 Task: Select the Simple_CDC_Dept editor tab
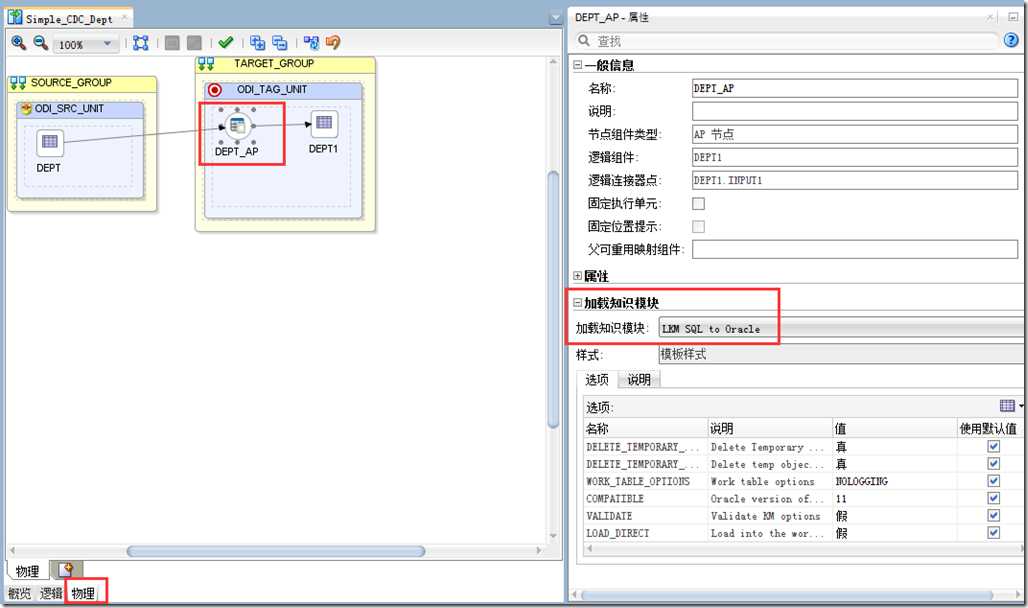[x=69, y=19]
